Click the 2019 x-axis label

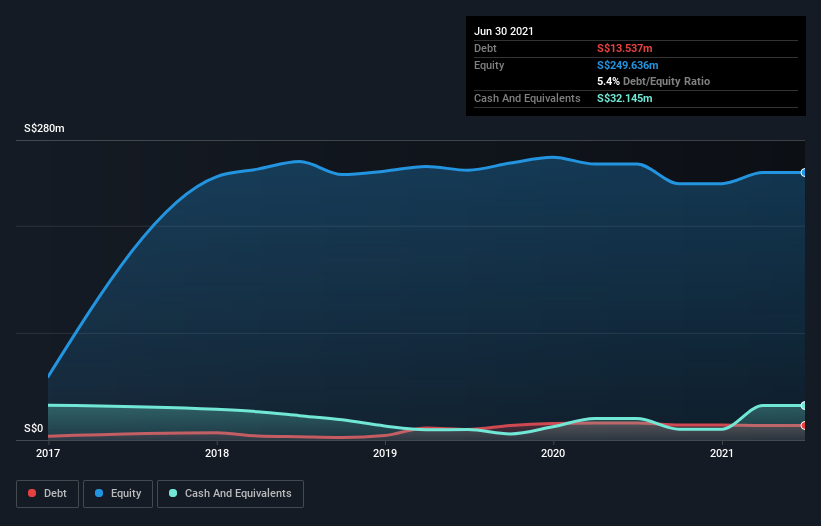pos(385,453)
